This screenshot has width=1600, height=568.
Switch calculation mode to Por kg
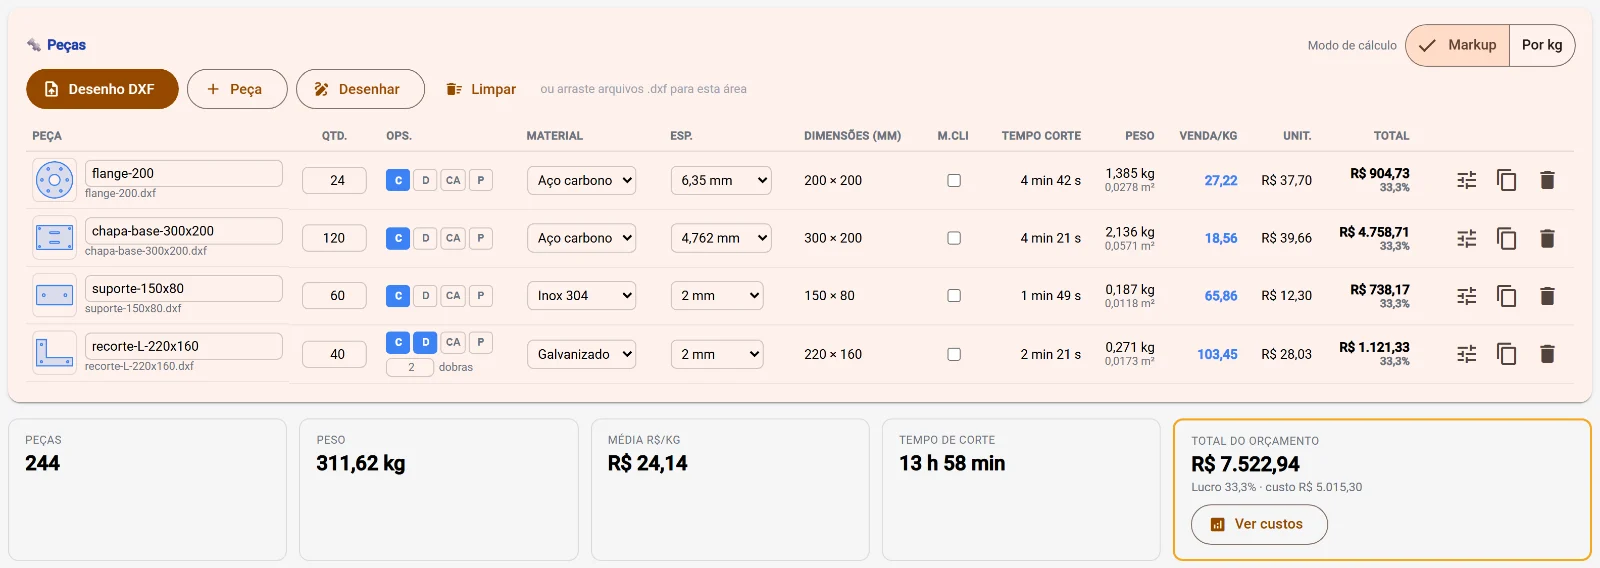coord(1542,45)
